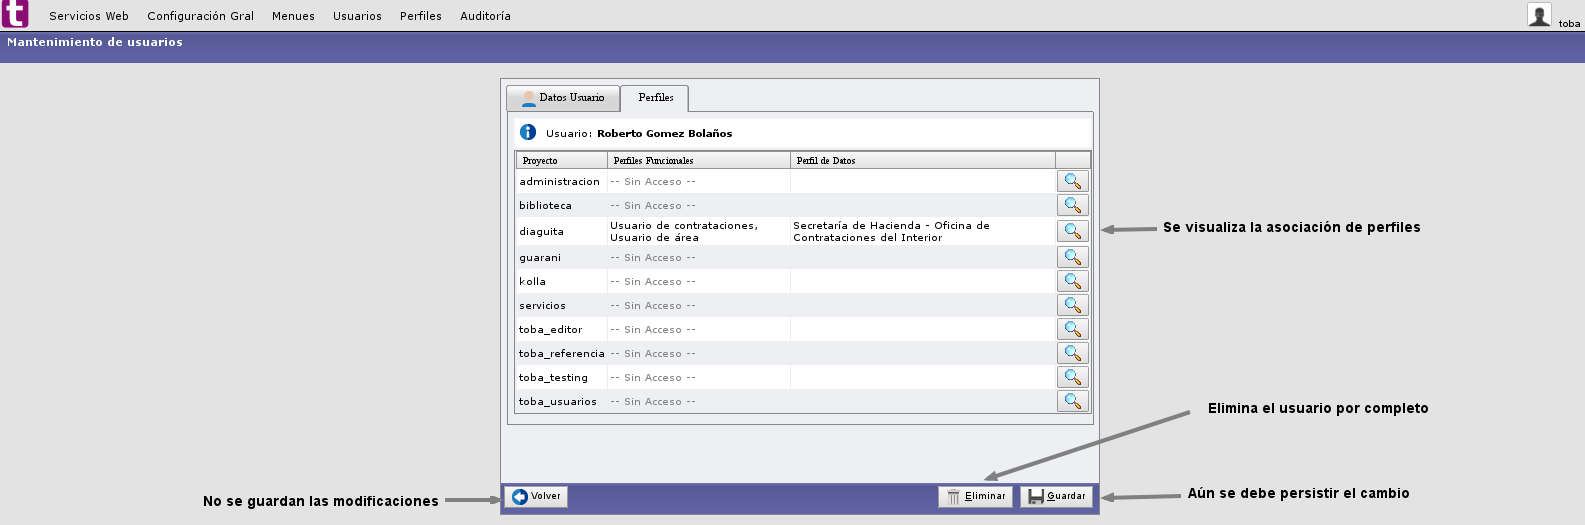Click the magnifier icon in diaguita row
Viewport: 1585px width, 525px height.
tap(1072, 231)
